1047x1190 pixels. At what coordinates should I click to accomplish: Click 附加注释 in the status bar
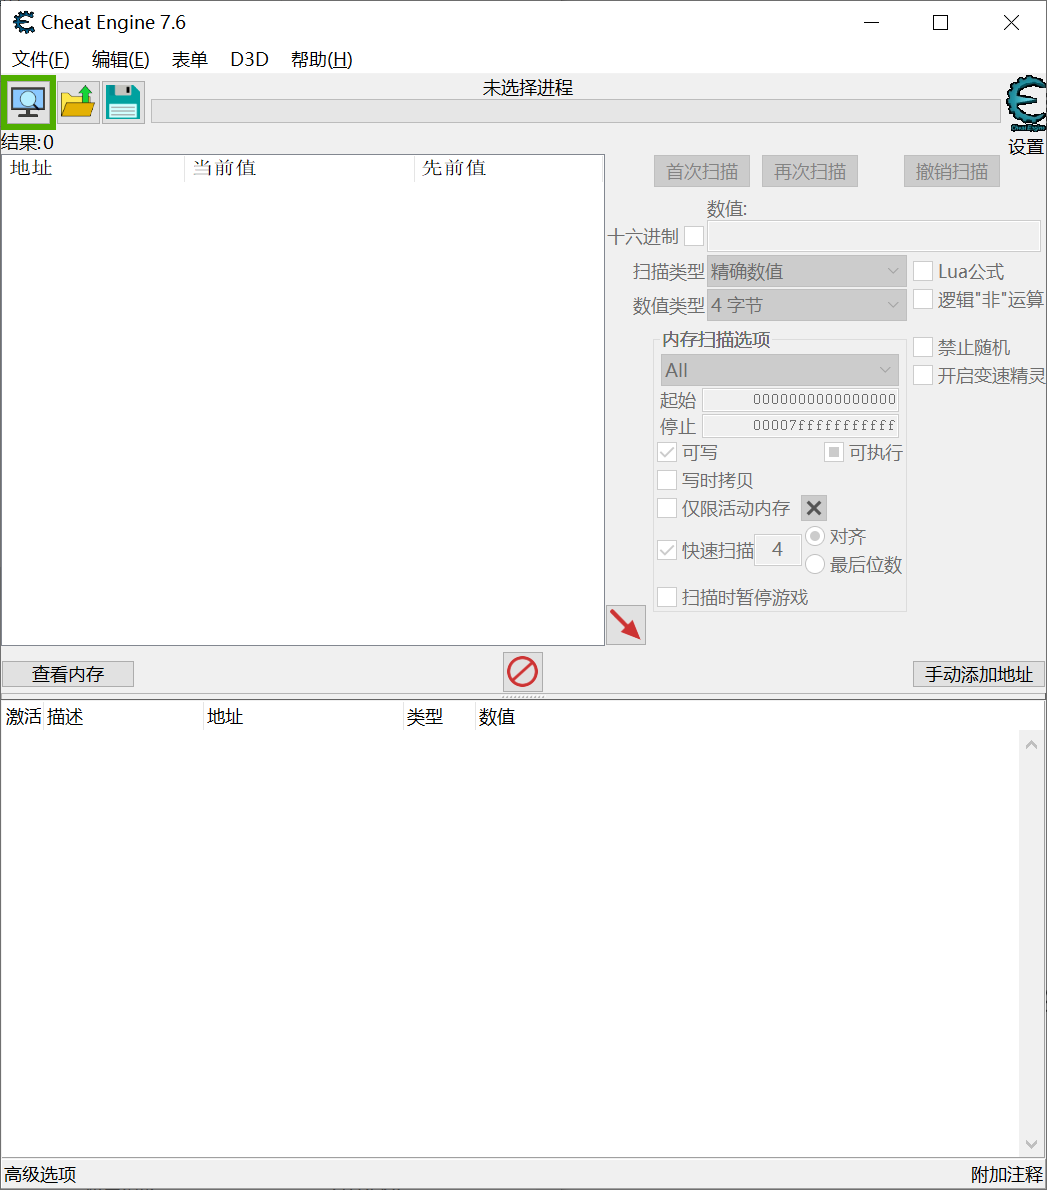(1007, 1175)
